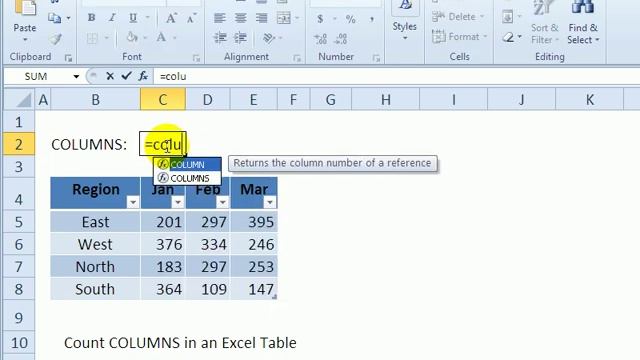Open Sort & Filter menu
640x360 pixels.
coord(544,22)
